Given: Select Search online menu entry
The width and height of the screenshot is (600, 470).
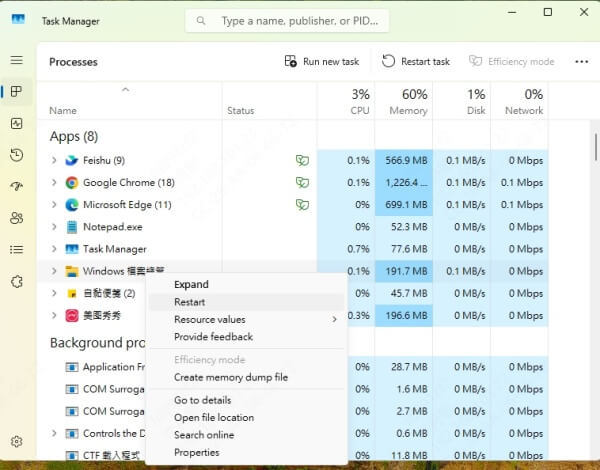Looking at the screenshot, I should point(246,435).
